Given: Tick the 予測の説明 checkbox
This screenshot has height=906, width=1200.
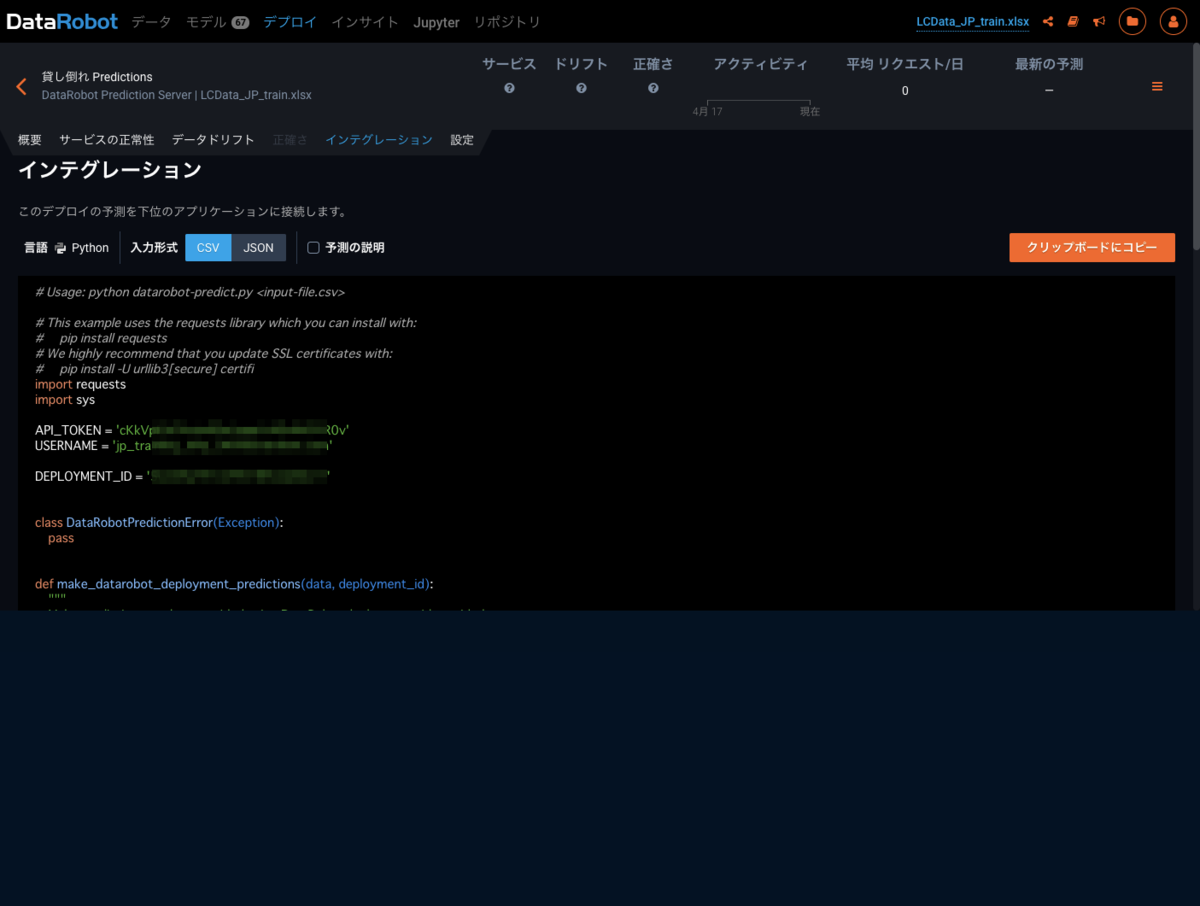Looking at the screenshot, I should click(313, 248).
